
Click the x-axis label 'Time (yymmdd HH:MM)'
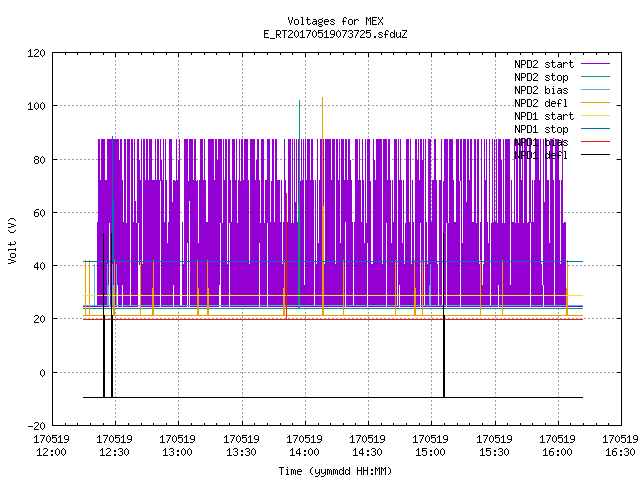pyautogui.click(x=335, y=471)
